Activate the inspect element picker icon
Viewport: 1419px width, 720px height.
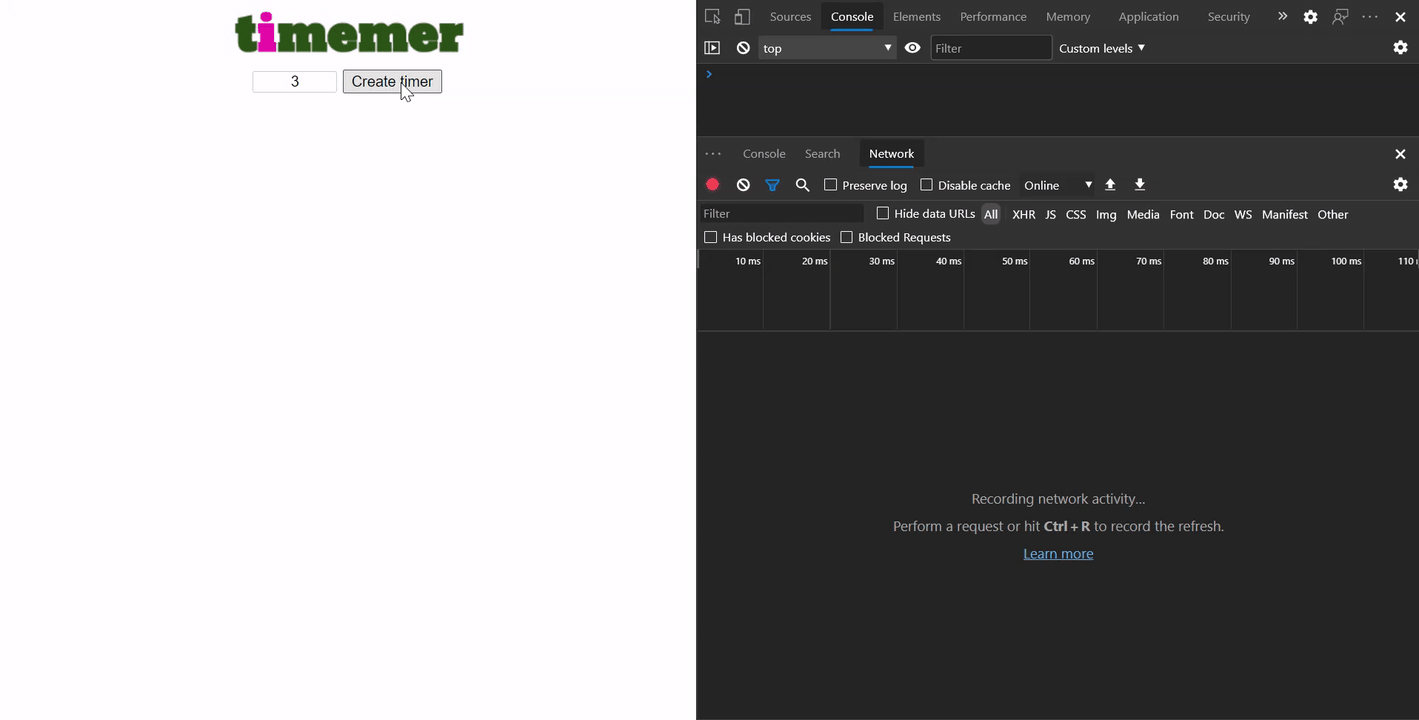click(712, 16)
